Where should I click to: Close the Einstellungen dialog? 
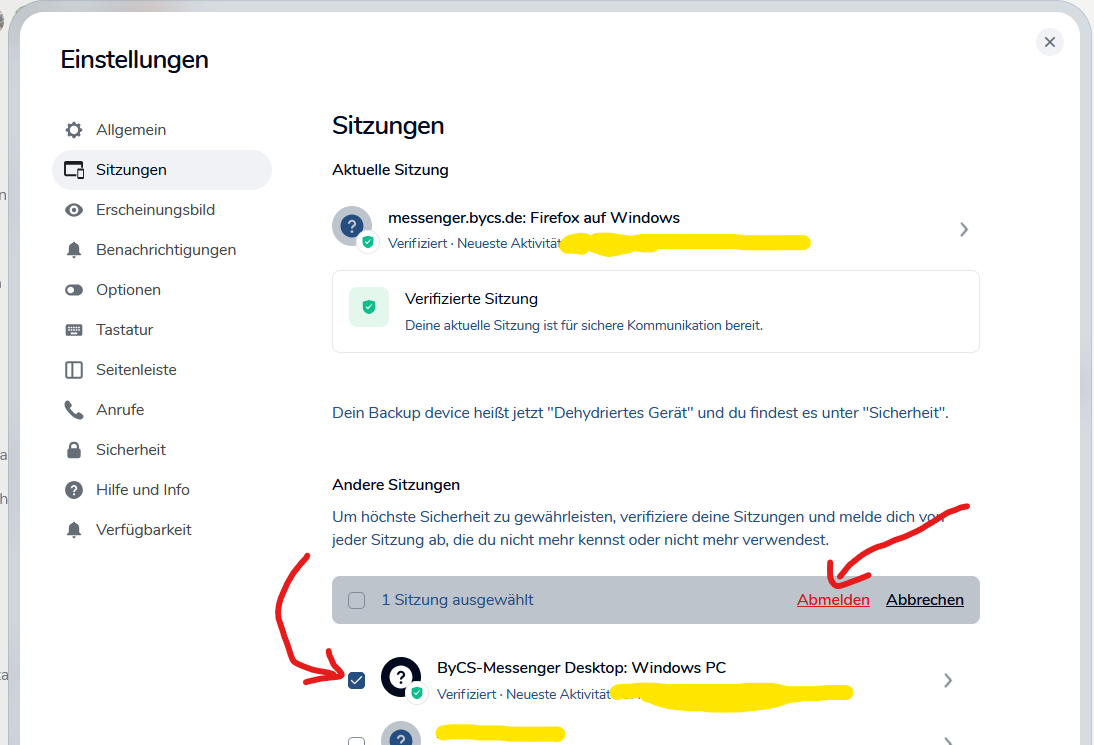(1049, 42)
